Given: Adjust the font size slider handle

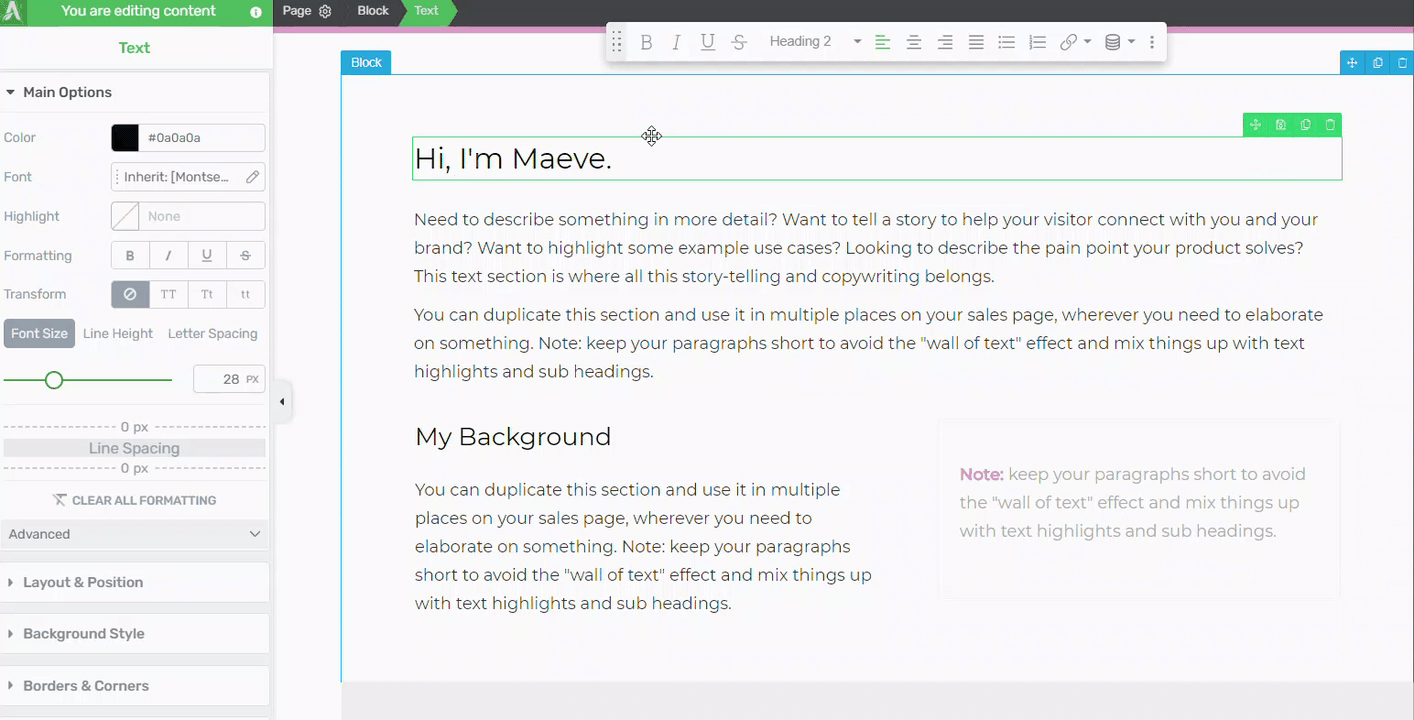Looking at the screenshot, I should click(x=54, y=380).
